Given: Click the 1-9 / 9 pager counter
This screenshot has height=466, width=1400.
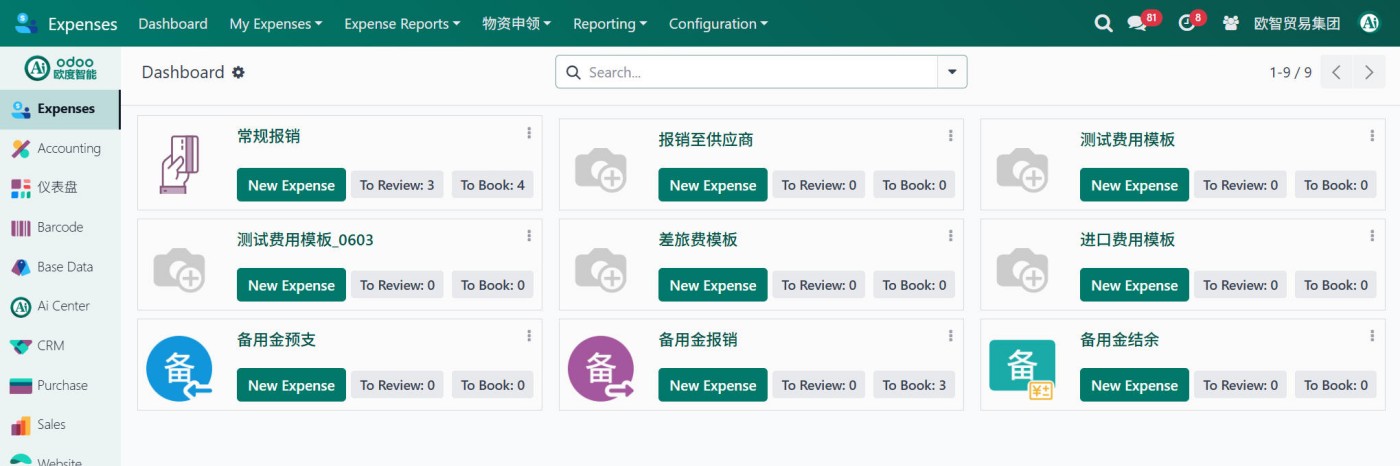Looking at the screenshot, I should 1290,72.
